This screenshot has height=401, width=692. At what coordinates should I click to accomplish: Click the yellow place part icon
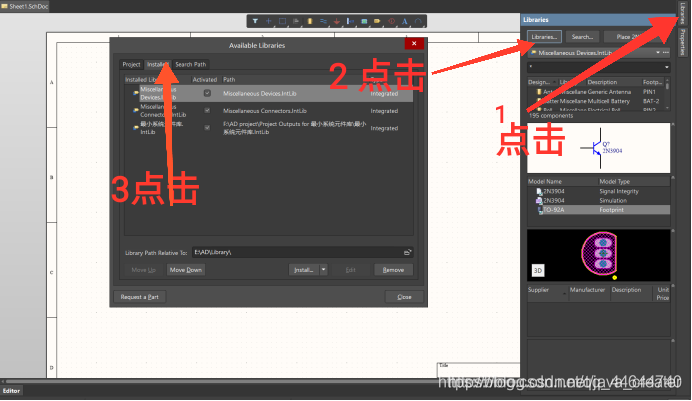pyautogui.click(x=310, y=21)
